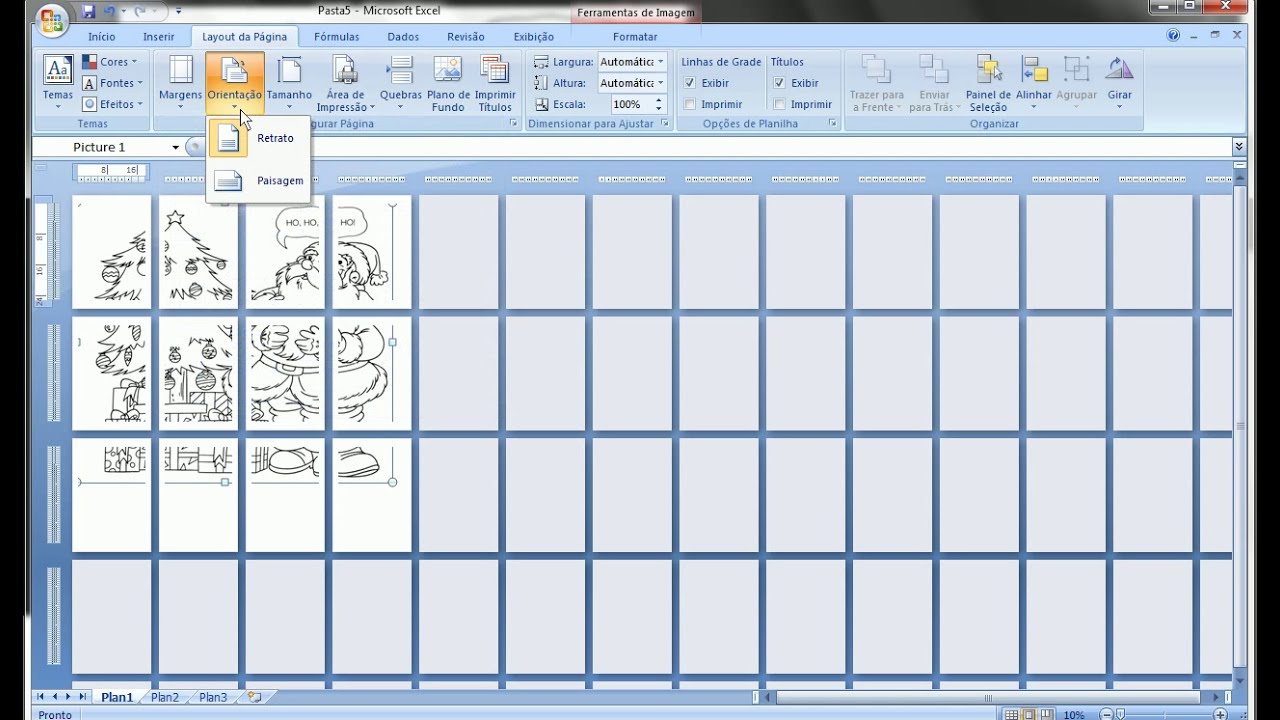The image size is (1280, 720).
Task: Switch to the Revisão tab
Action: (466, 36)
